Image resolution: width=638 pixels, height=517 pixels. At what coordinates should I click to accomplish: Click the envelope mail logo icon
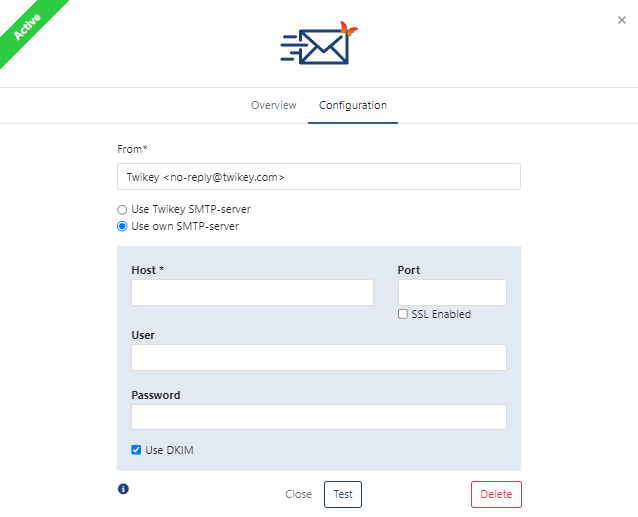click(319, 46)
